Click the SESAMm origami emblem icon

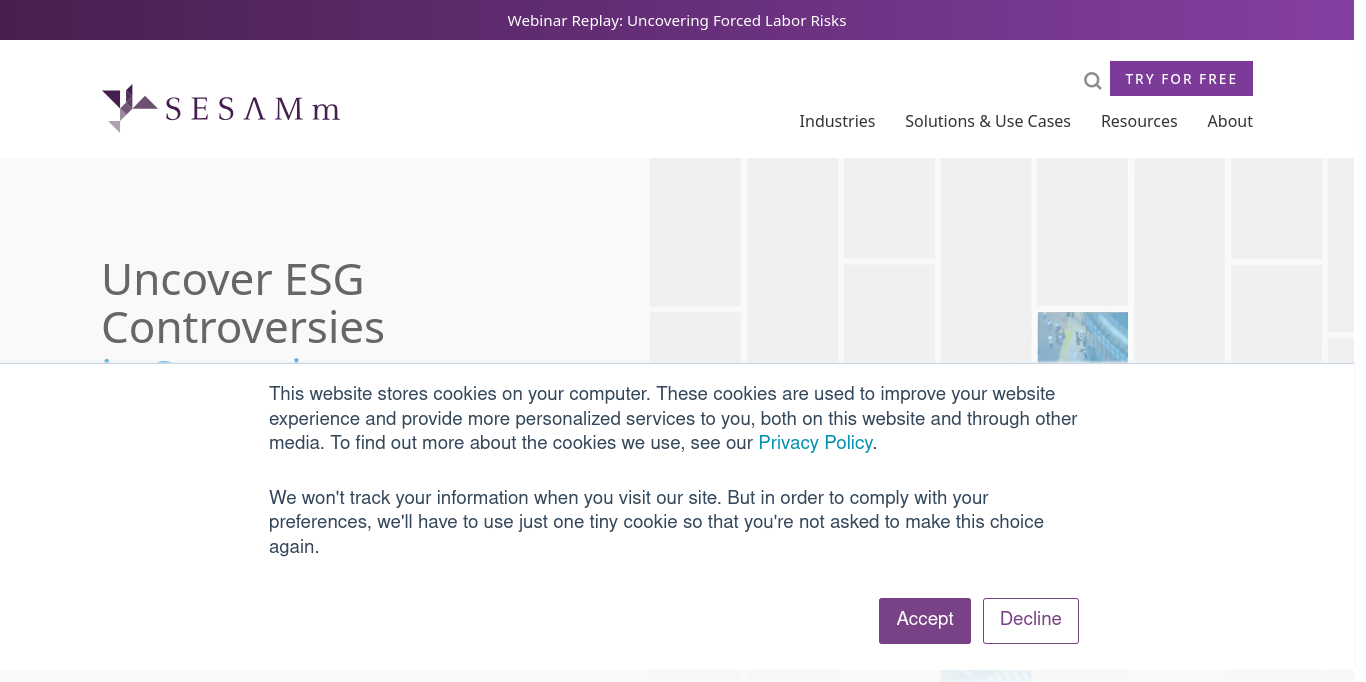[129, 107]
